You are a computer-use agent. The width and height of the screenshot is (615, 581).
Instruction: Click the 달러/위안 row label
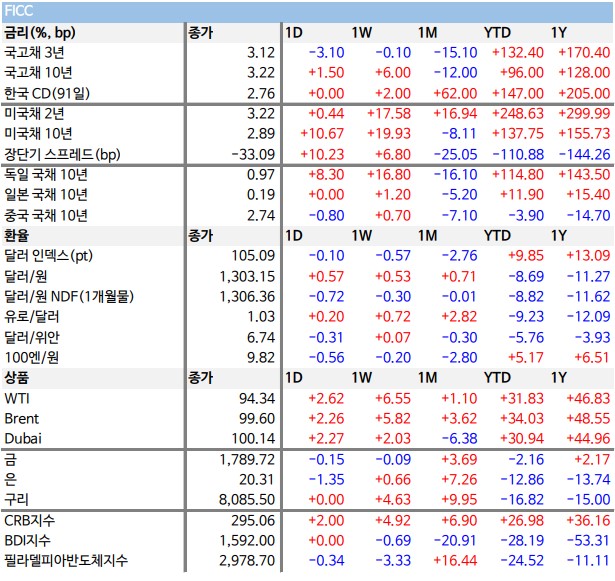tap(32, 337)
